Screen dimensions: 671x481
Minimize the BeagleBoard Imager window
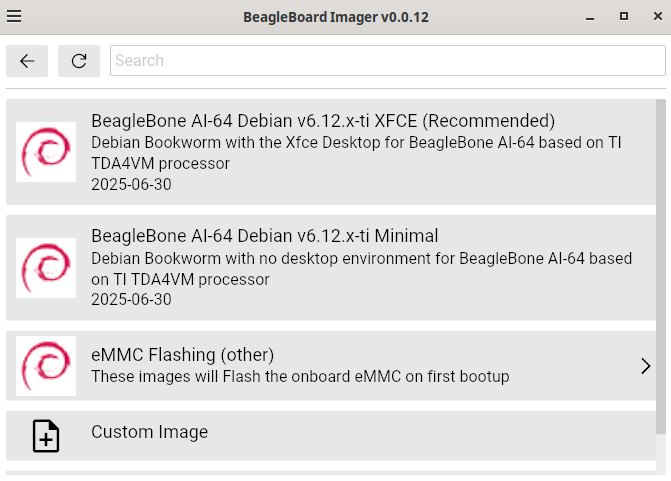pyautogui.click(x=591, y=16)
